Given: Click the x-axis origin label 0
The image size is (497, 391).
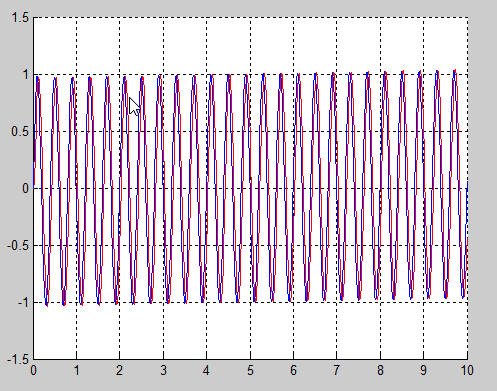Looking at the screenshot, I should tap(34, 370).
